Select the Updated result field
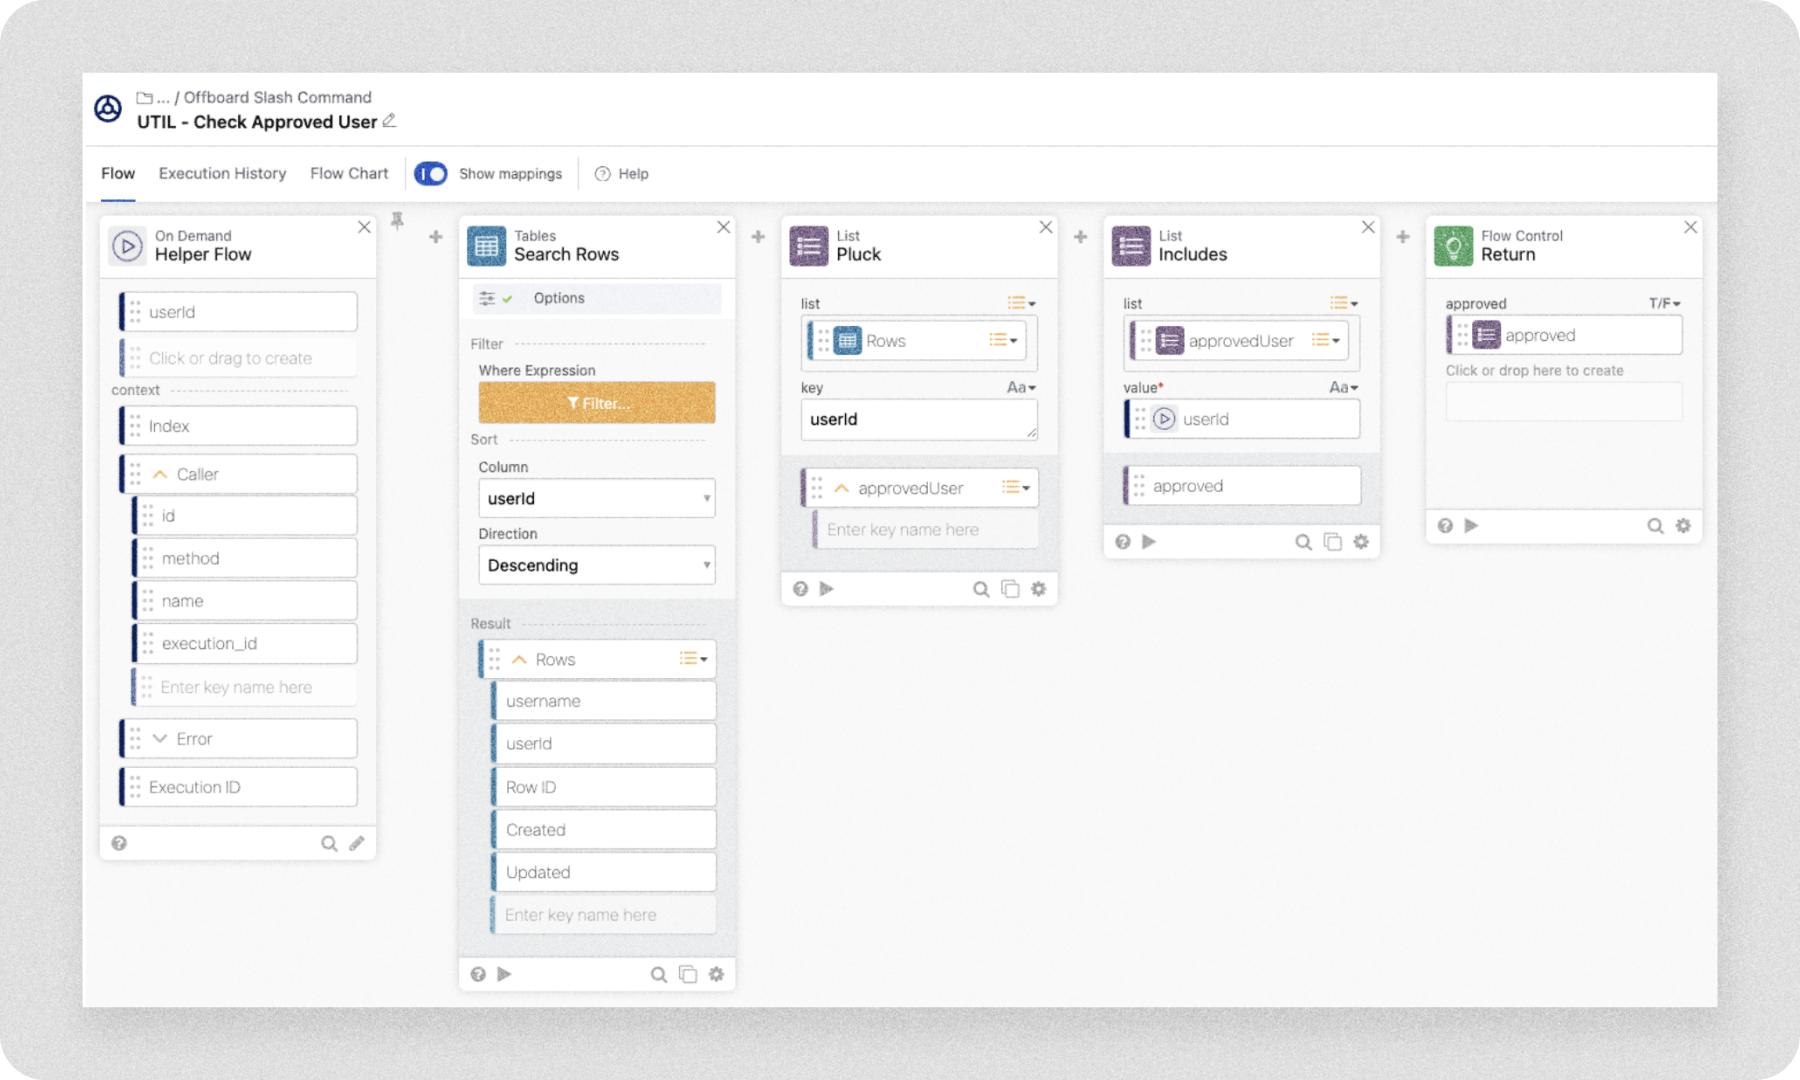The image size is (1800, 1080). pos(604,873)
